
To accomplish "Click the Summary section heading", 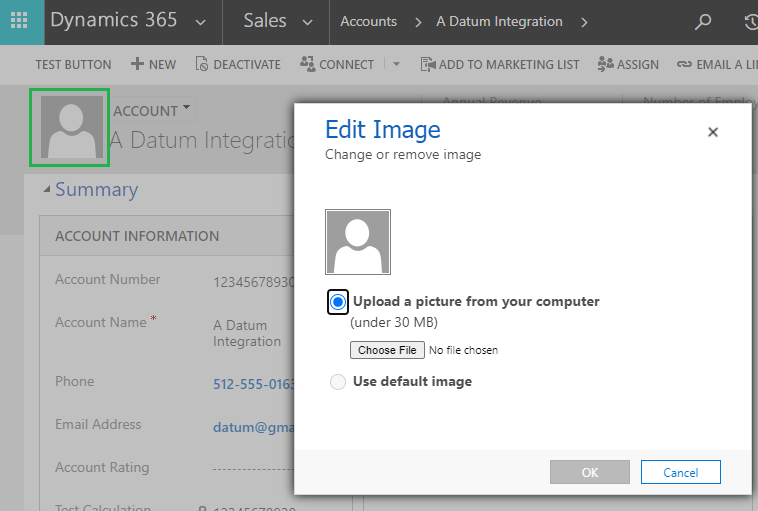I will [97, 190].
